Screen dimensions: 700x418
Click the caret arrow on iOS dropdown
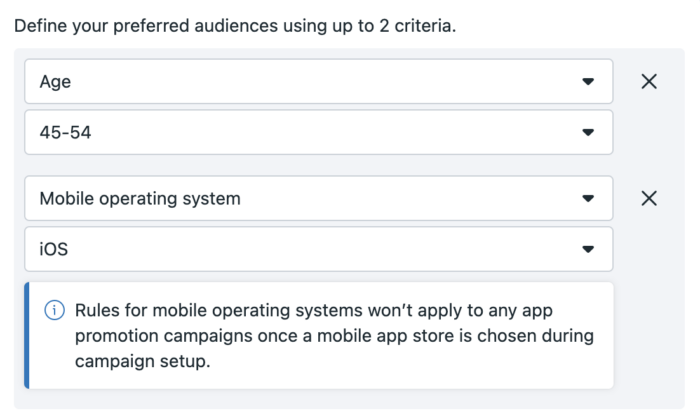click(588, 249)
